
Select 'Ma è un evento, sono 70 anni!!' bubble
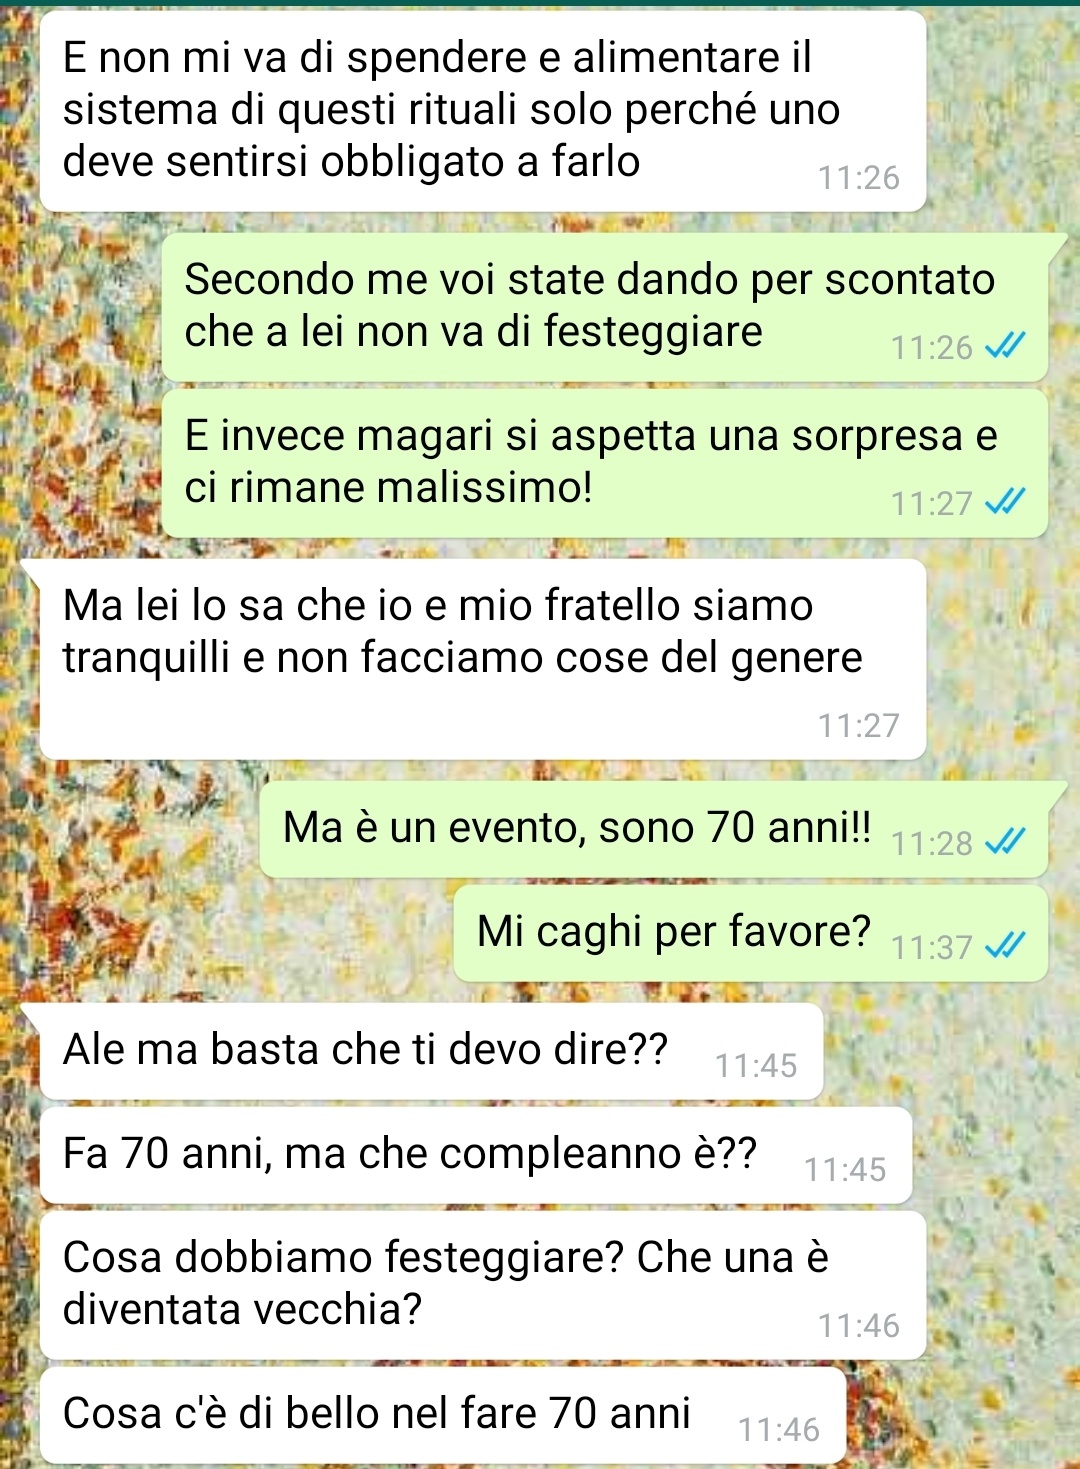coord(654,829)
